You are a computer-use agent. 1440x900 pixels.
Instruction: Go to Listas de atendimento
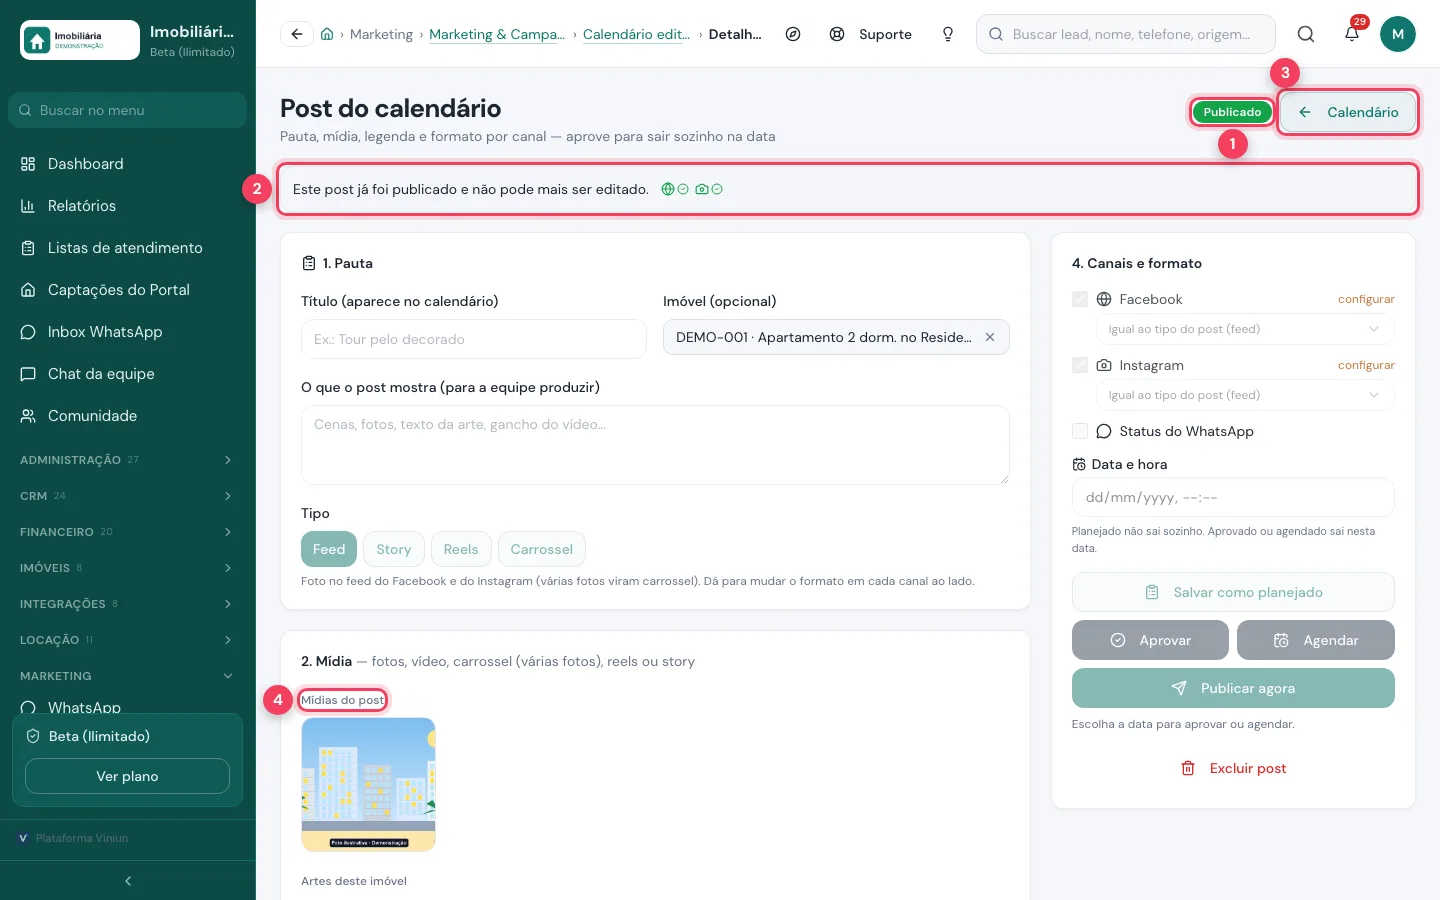tap(128, 248)
